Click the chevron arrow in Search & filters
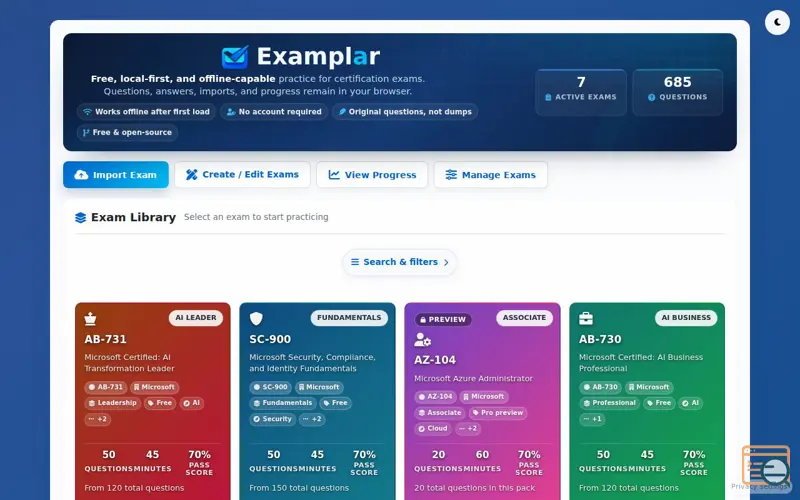Viewport: 800px width, 500px height. [446, 262]
